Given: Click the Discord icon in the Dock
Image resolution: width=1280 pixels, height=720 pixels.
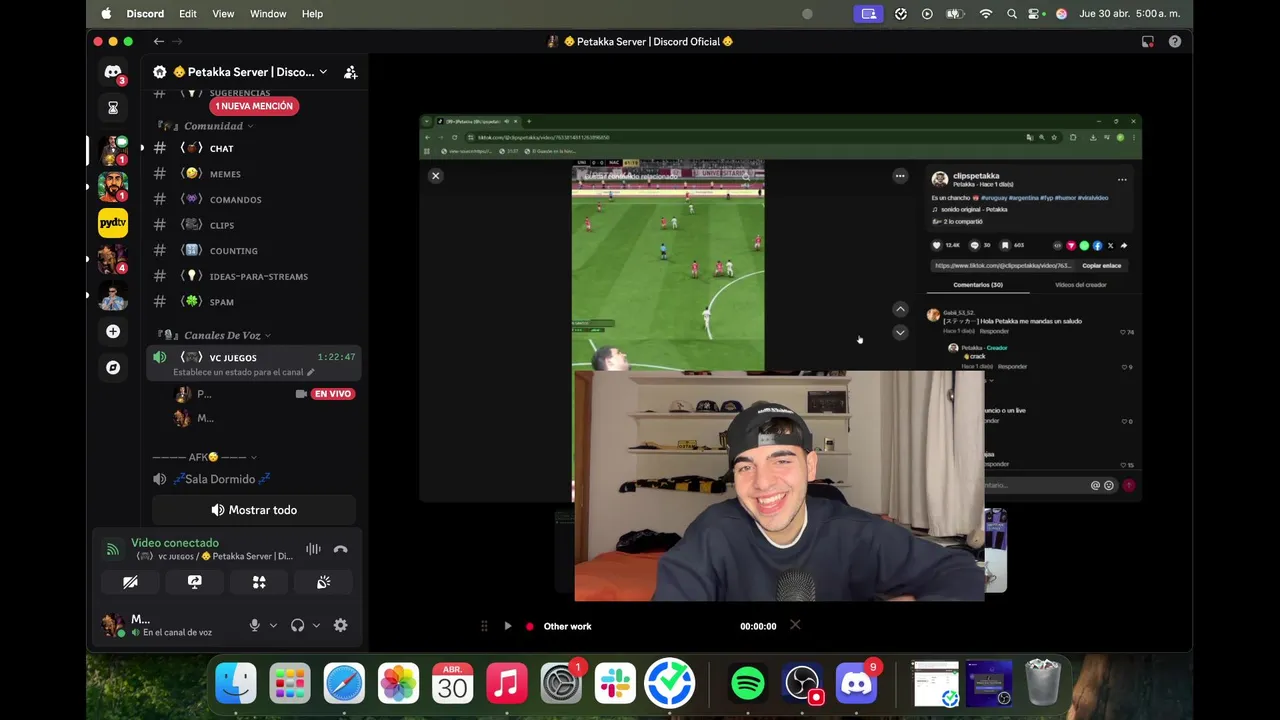Looking at the screenshot, I should 856,684.
